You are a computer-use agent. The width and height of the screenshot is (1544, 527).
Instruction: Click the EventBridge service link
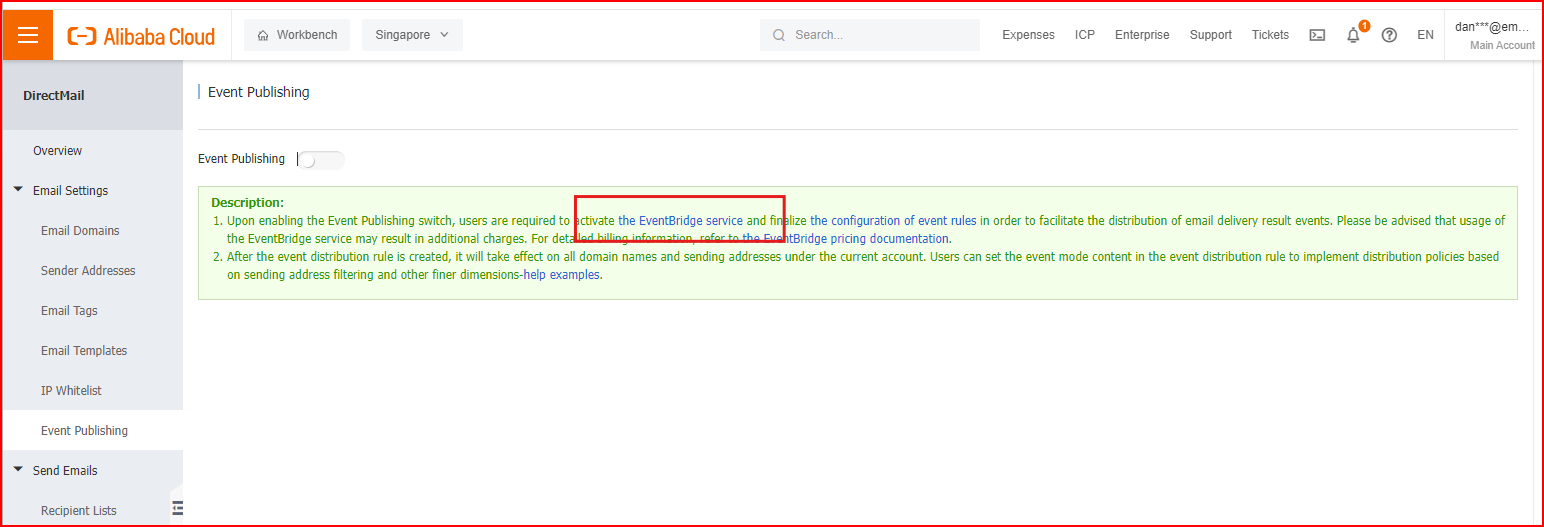point(680,221)
